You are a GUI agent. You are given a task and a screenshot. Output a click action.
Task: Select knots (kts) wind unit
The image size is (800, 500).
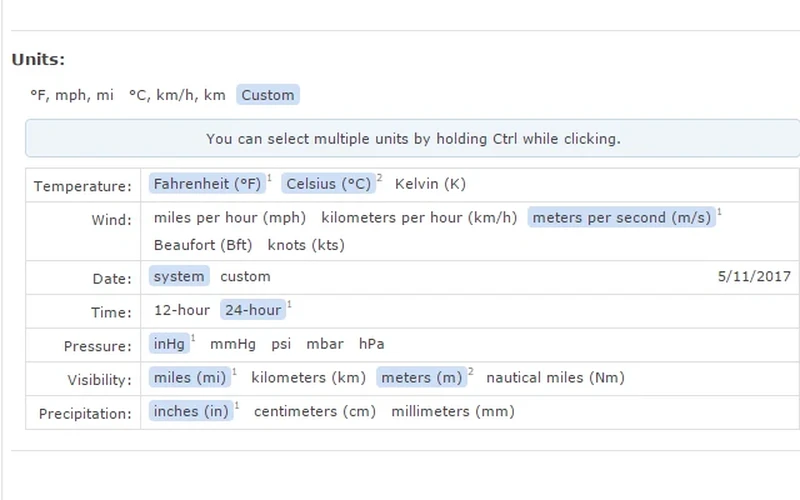pos(306,245)
